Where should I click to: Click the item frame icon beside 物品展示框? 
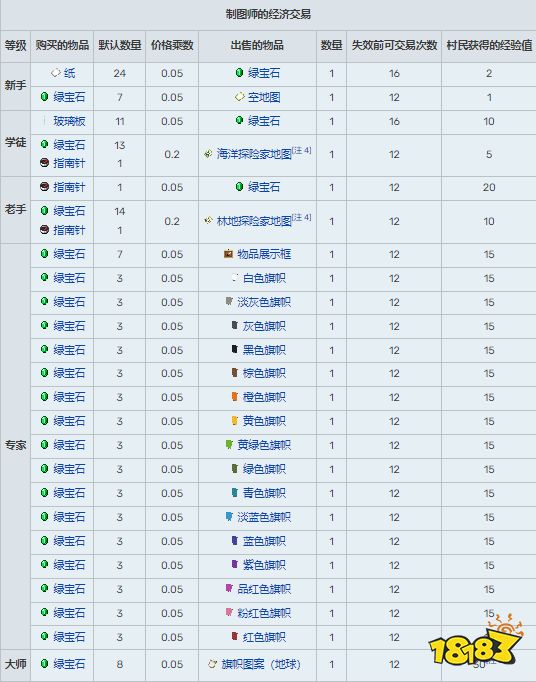tap(228, 254)
